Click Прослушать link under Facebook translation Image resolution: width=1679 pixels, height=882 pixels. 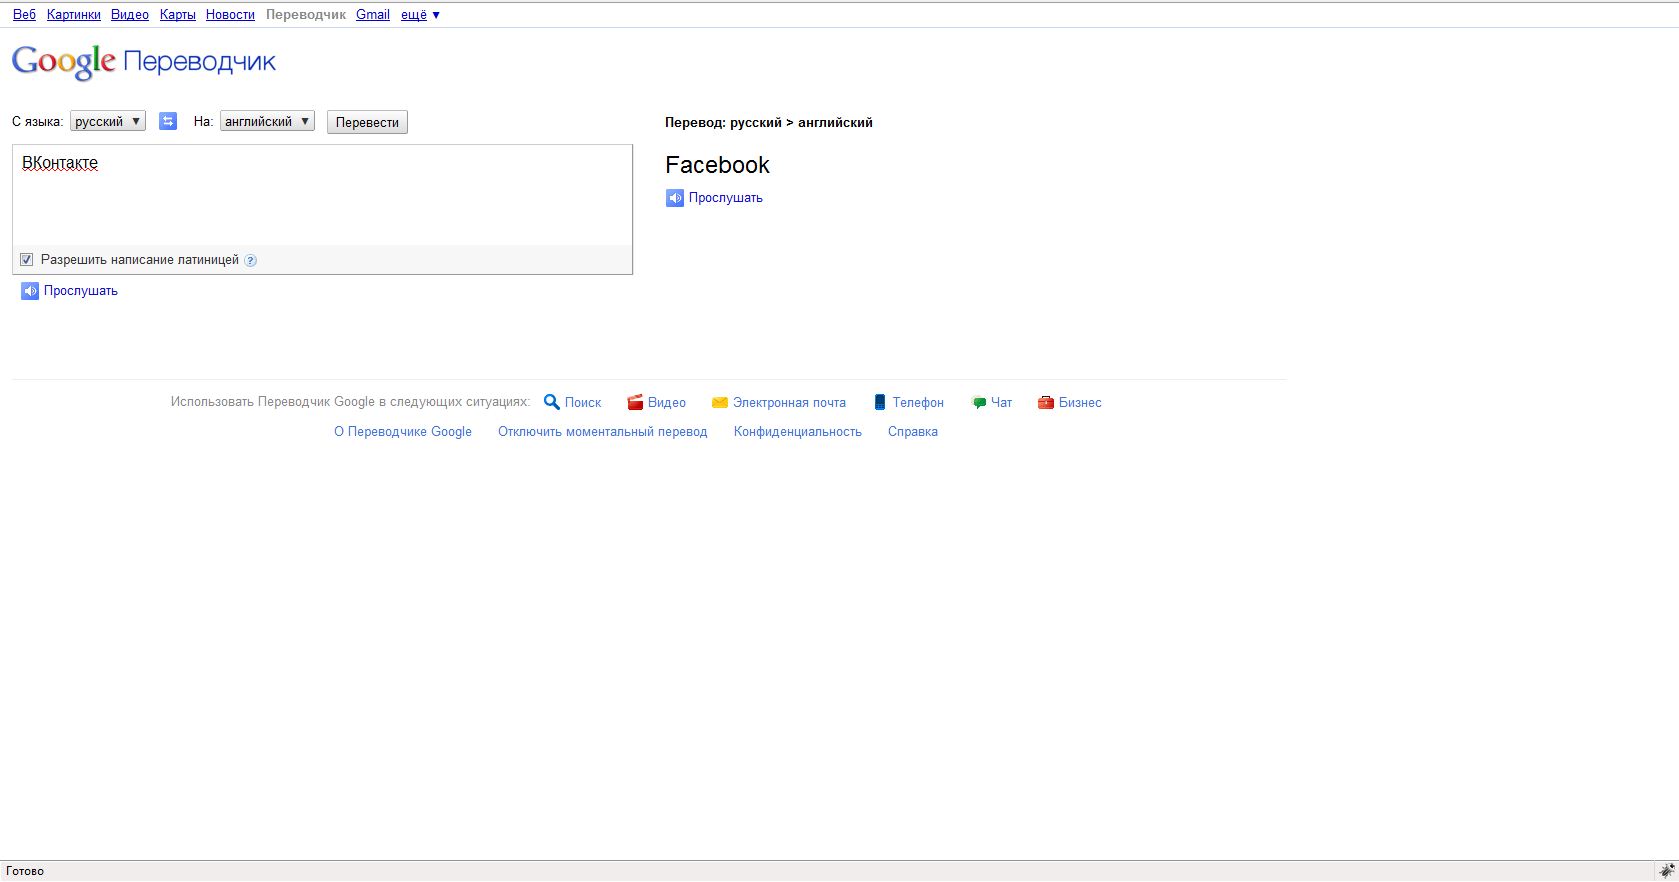click(x=726, y=198)
